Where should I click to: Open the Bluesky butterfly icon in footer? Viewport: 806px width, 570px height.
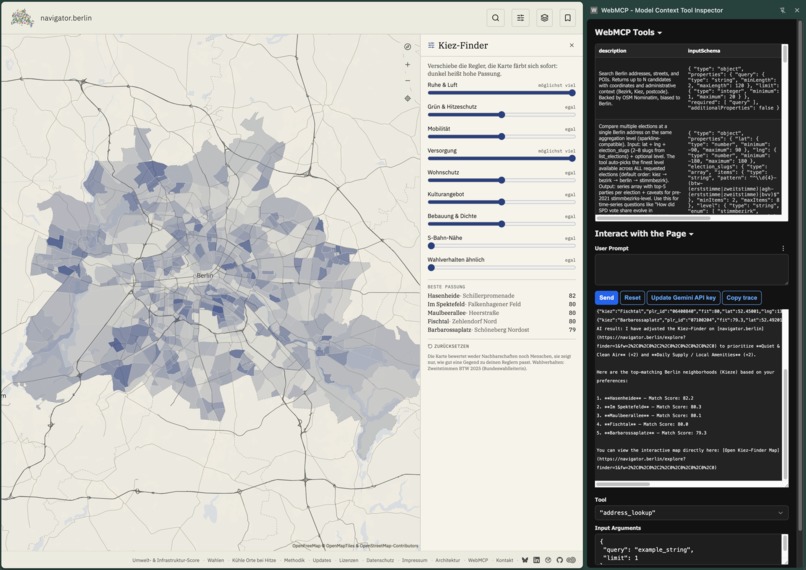(x=525, y=560)
